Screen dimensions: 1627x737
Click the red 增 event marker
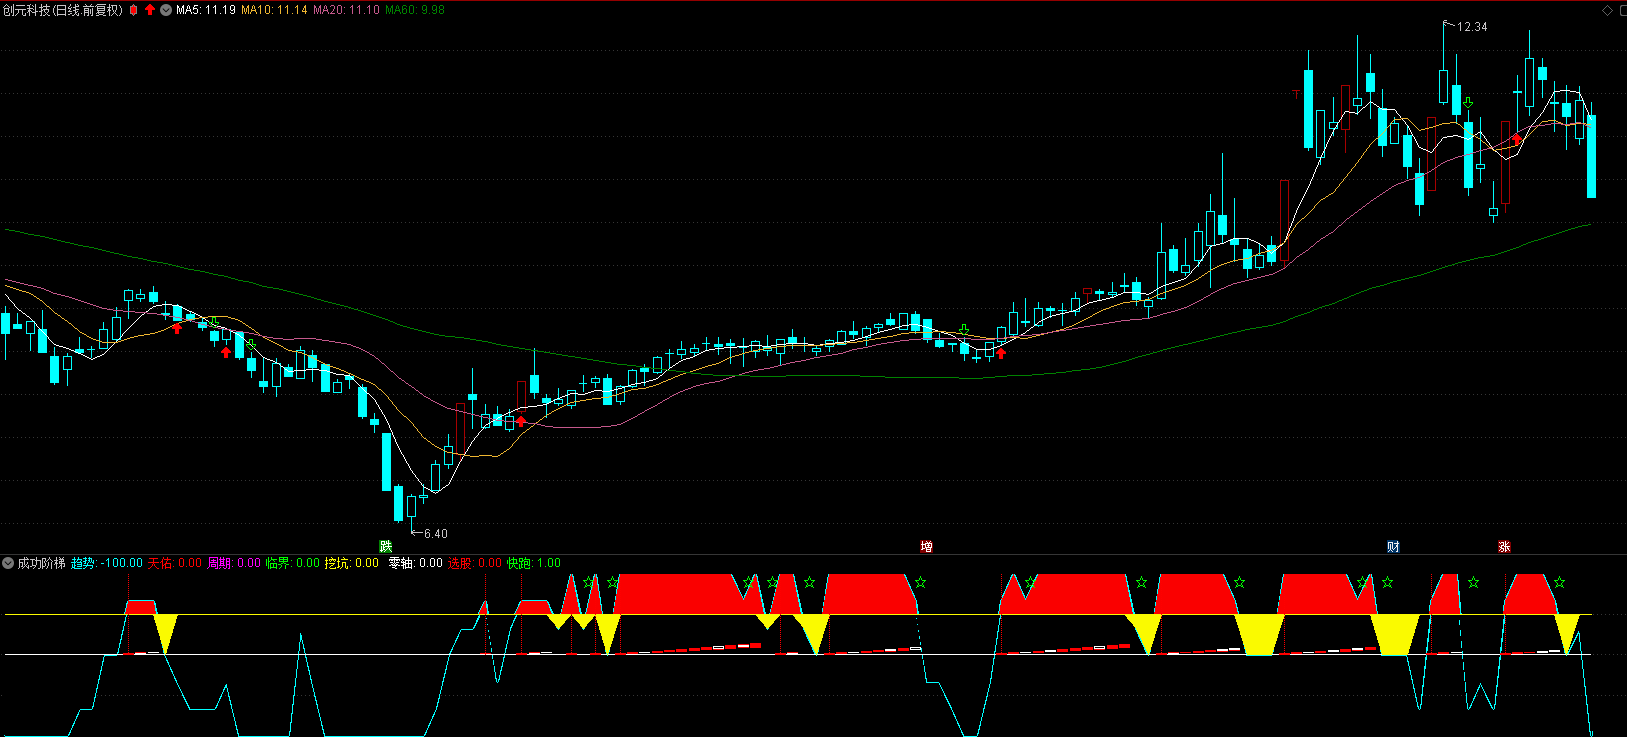point(927,546)
